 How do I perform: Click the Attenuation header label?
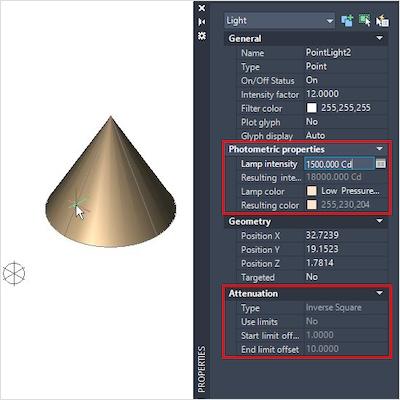pyautogui.click(x=253, y=293)
